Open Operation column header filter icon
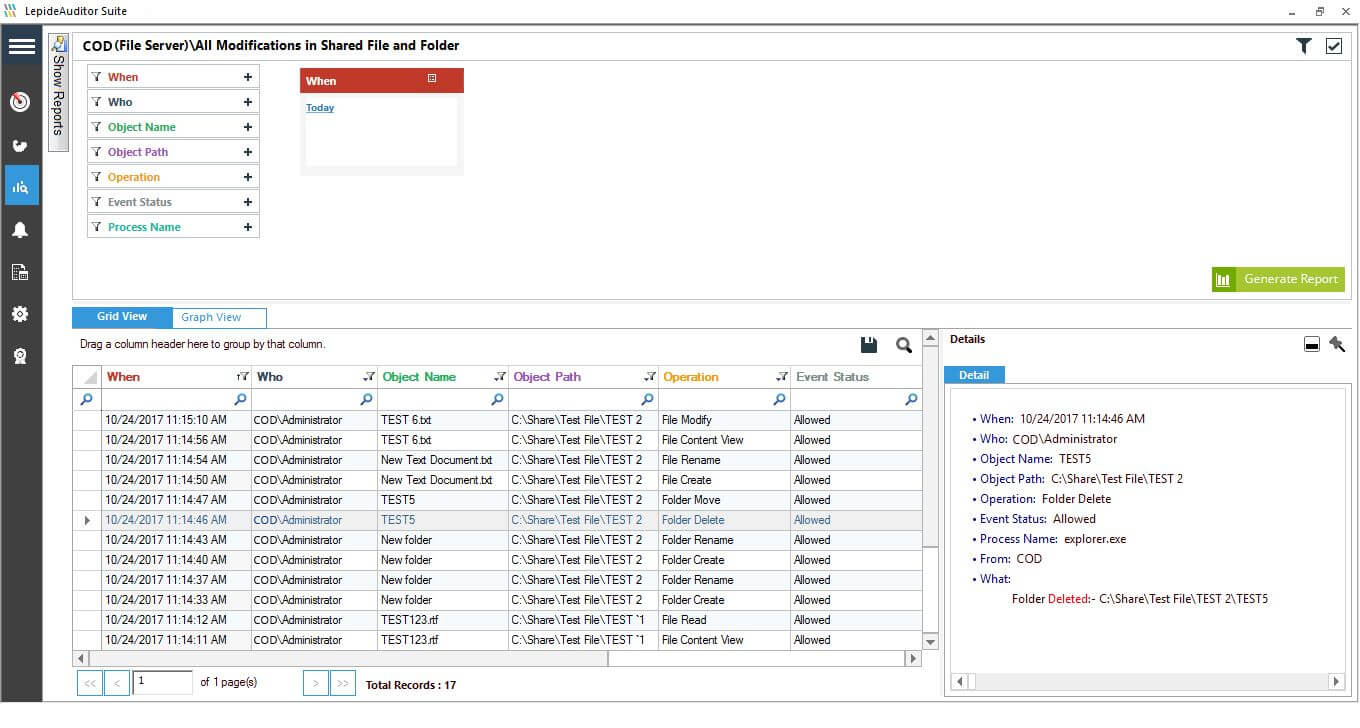The image size is (1360, 728). pos(782,377)
